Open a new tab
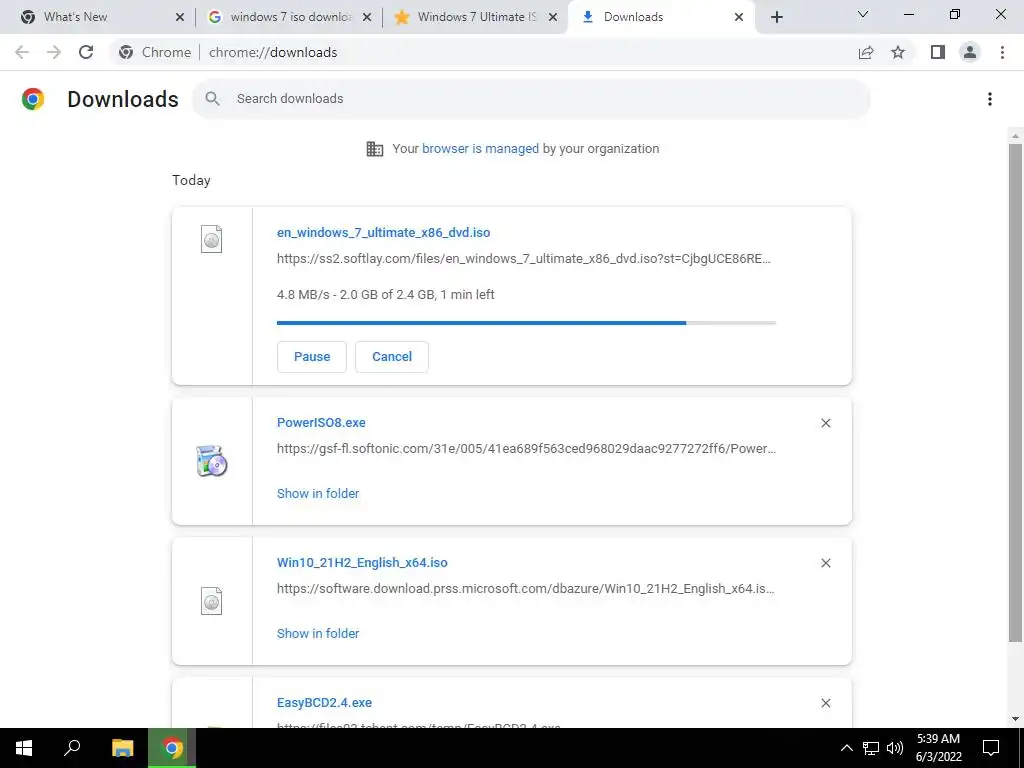 tap(776, 17)
